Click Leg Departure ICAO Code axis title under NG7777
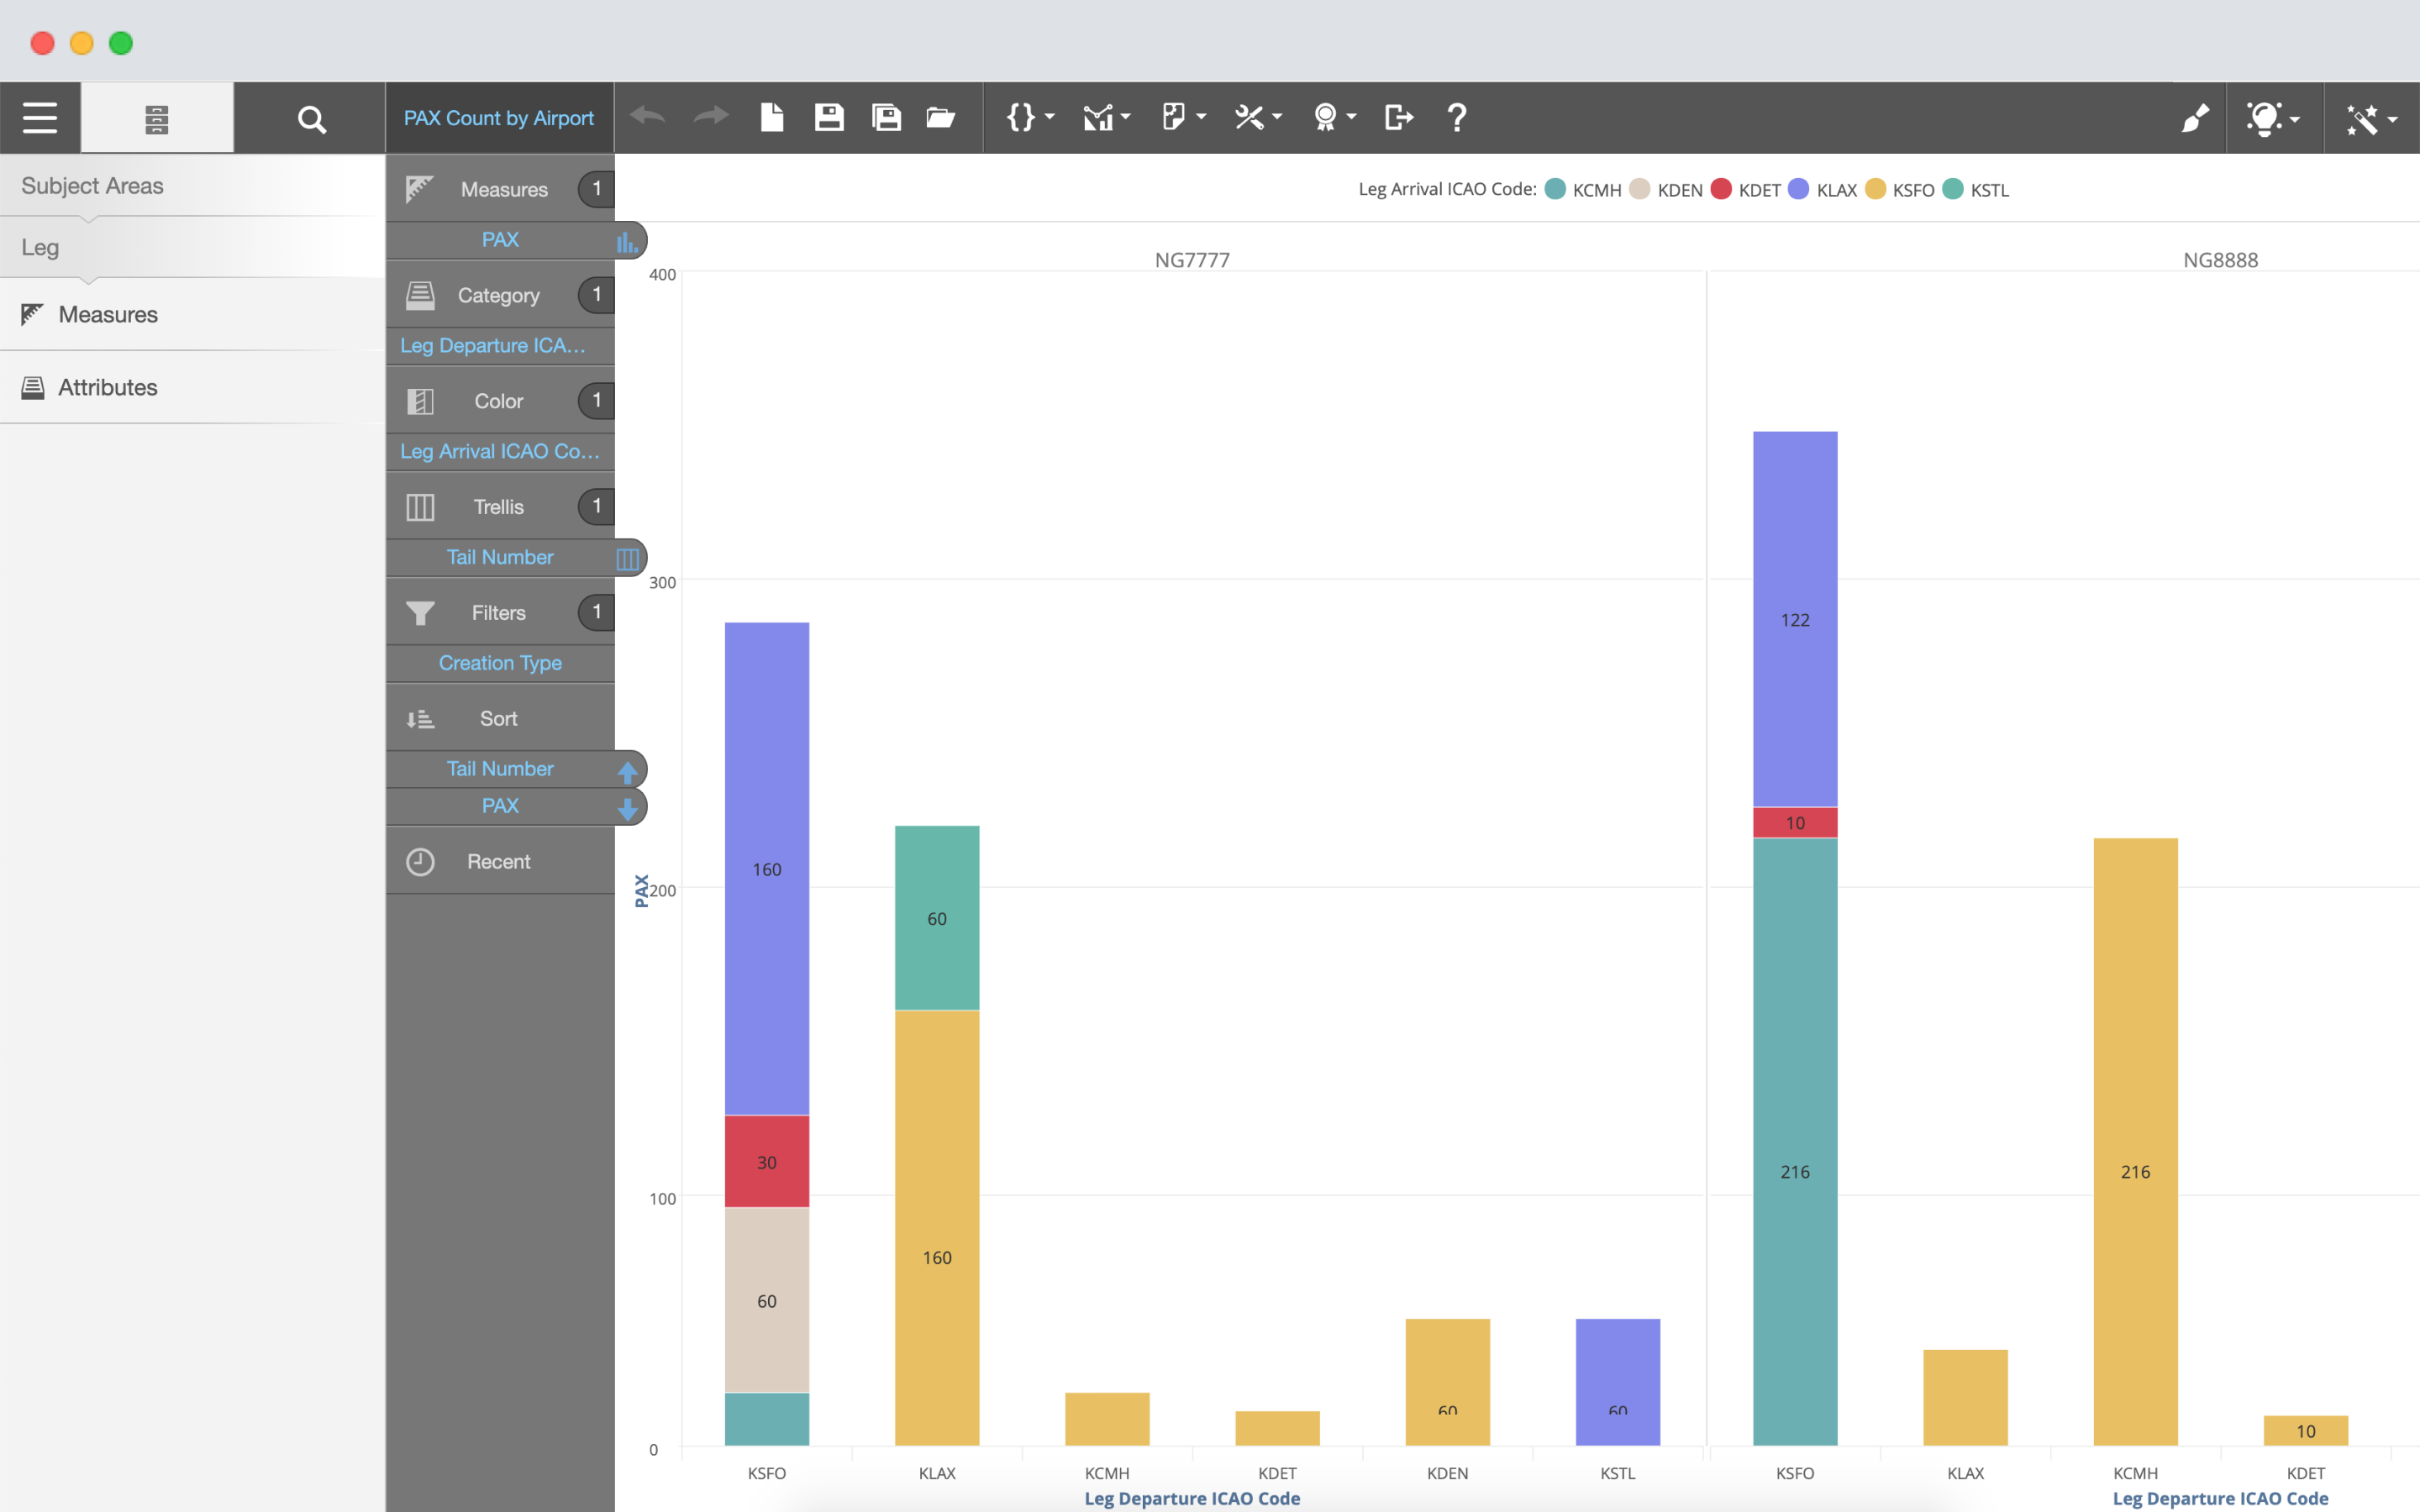Viewport: 2420px width, 1512px height. 1192,1498
